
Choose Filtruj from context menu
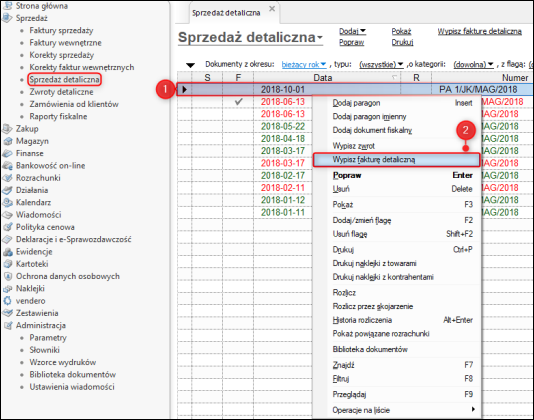pyautogui.click(x=396, y=378)
